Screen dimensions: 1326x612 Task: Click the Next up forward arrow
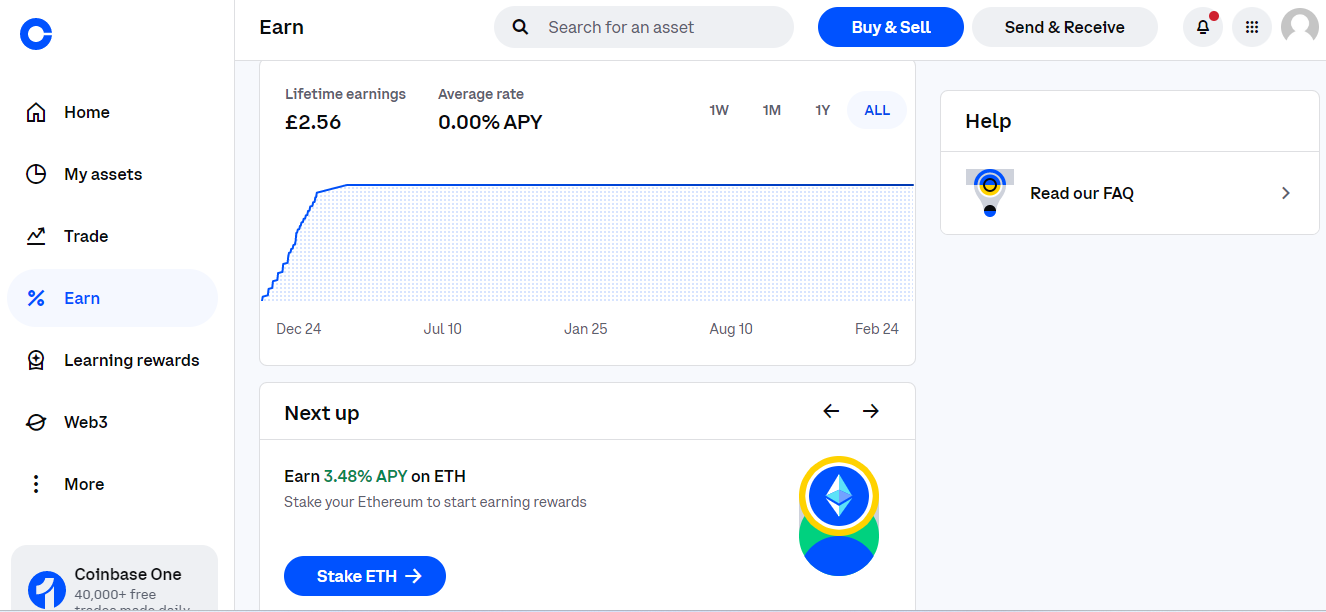870,411
